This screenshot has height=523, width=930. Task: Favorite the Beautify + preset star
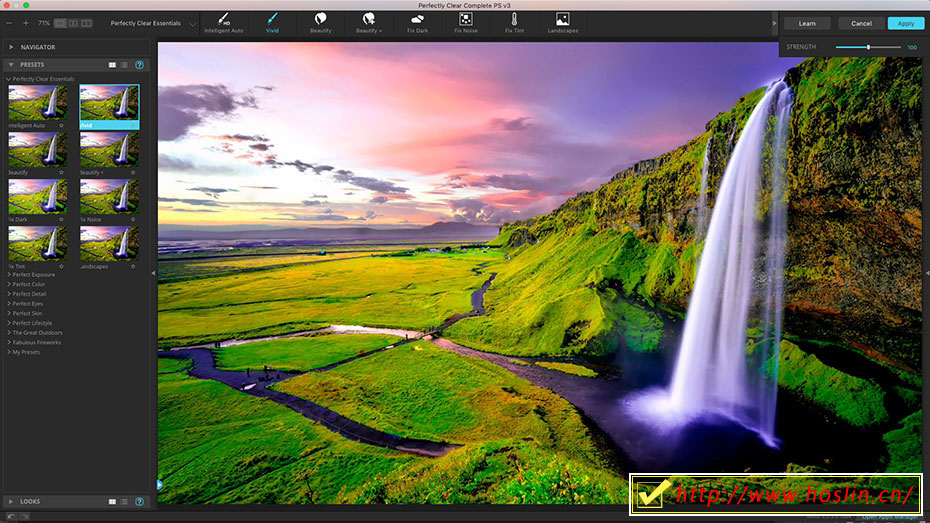133,173
